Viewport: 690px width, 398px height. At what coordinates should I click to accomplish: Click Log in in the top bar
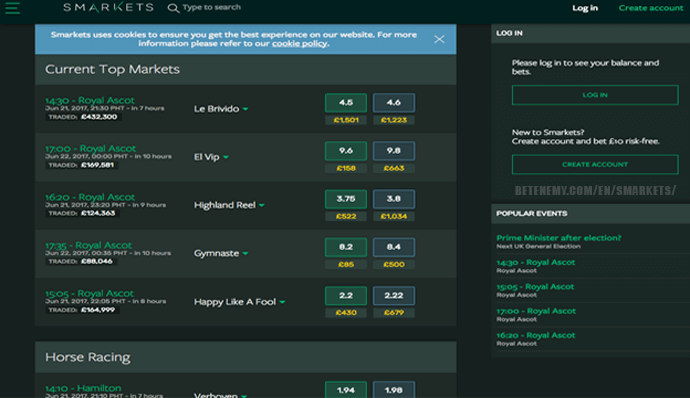click(585, 8)
